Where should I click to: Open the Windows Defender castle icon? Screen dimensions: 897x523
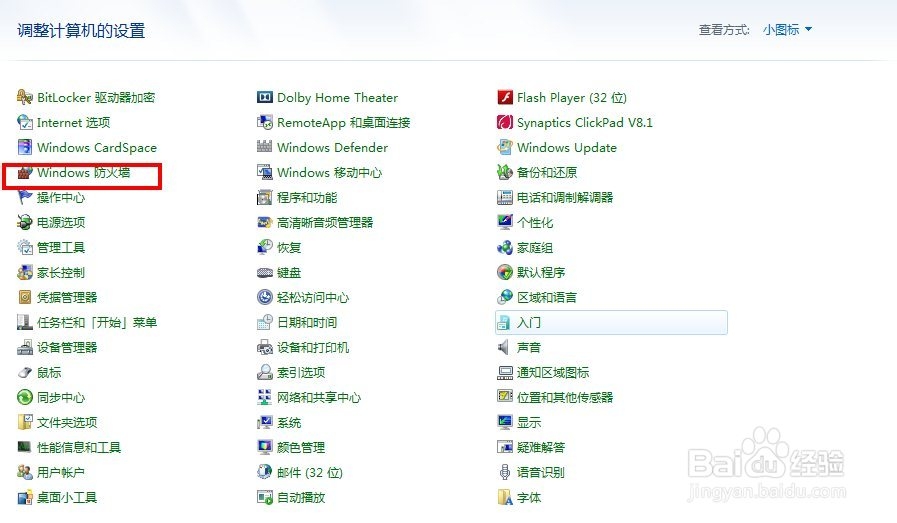coord(265,148)
